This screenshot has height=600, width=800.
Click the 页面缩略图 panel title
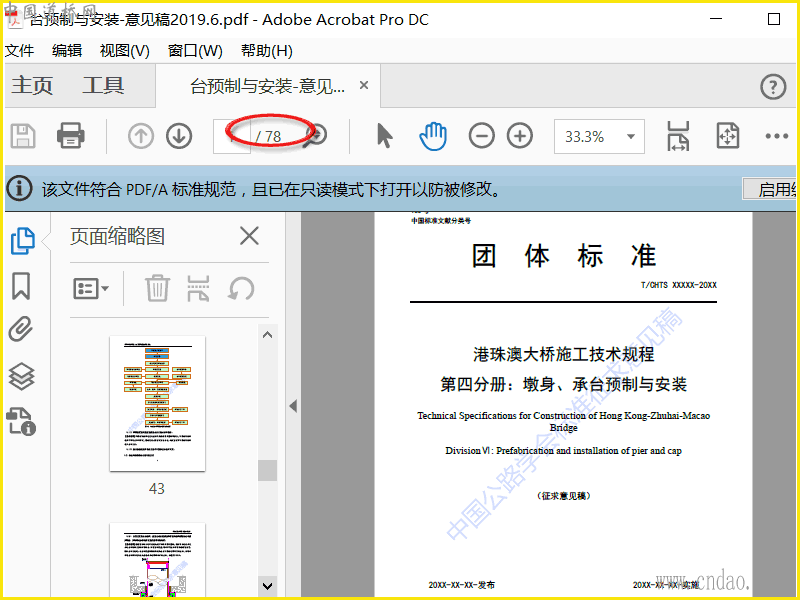click(x=117, y=236)
